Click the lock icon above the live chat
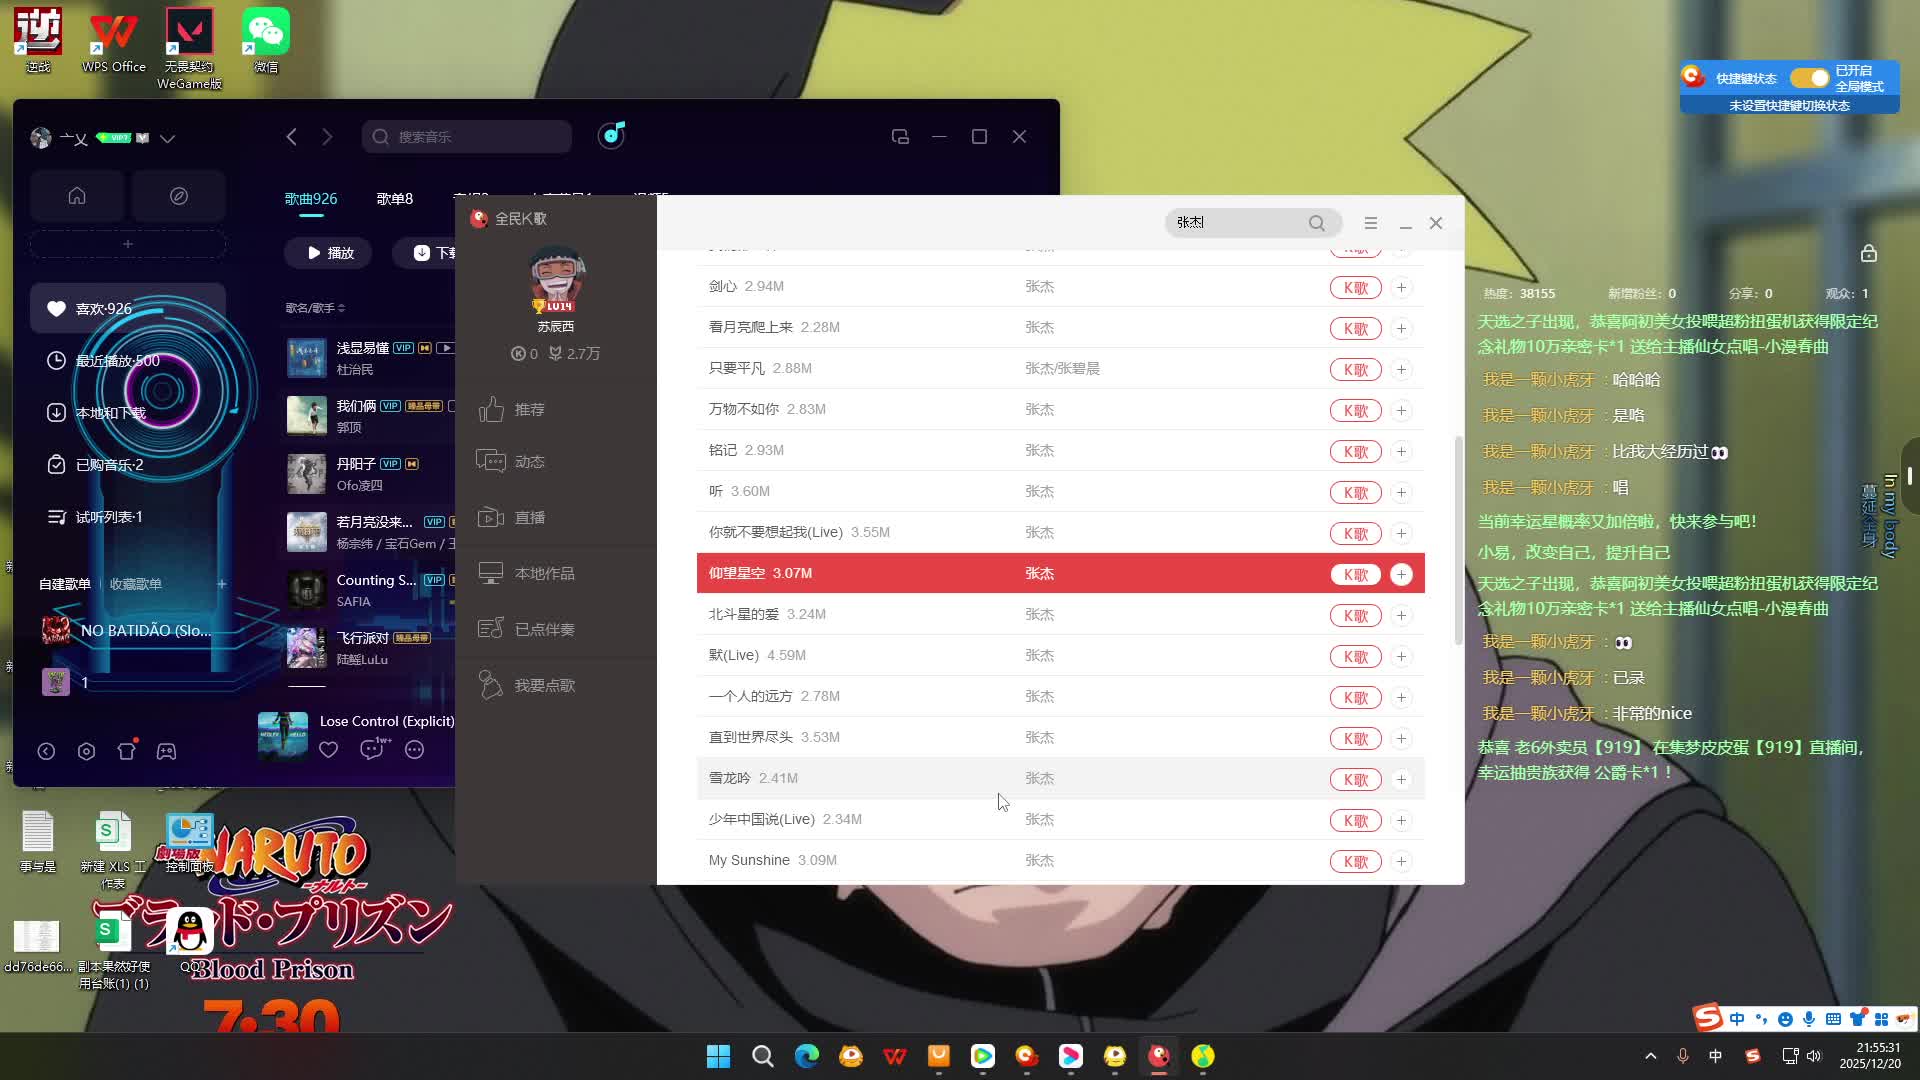Image resolution: width=1920 pixels, height=1080 pixels. (x=1868, y=254)
